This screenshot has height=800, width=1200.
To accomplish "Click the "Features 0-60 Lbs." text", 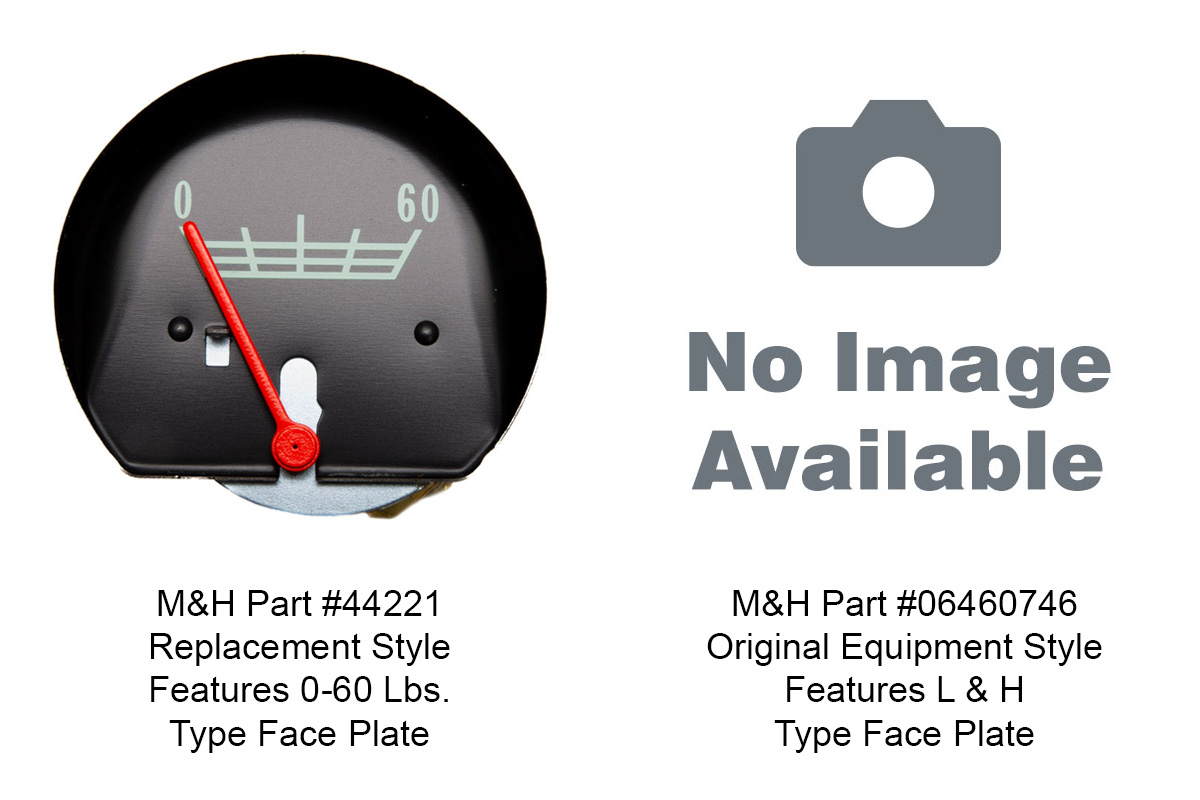I will [300, 690].
